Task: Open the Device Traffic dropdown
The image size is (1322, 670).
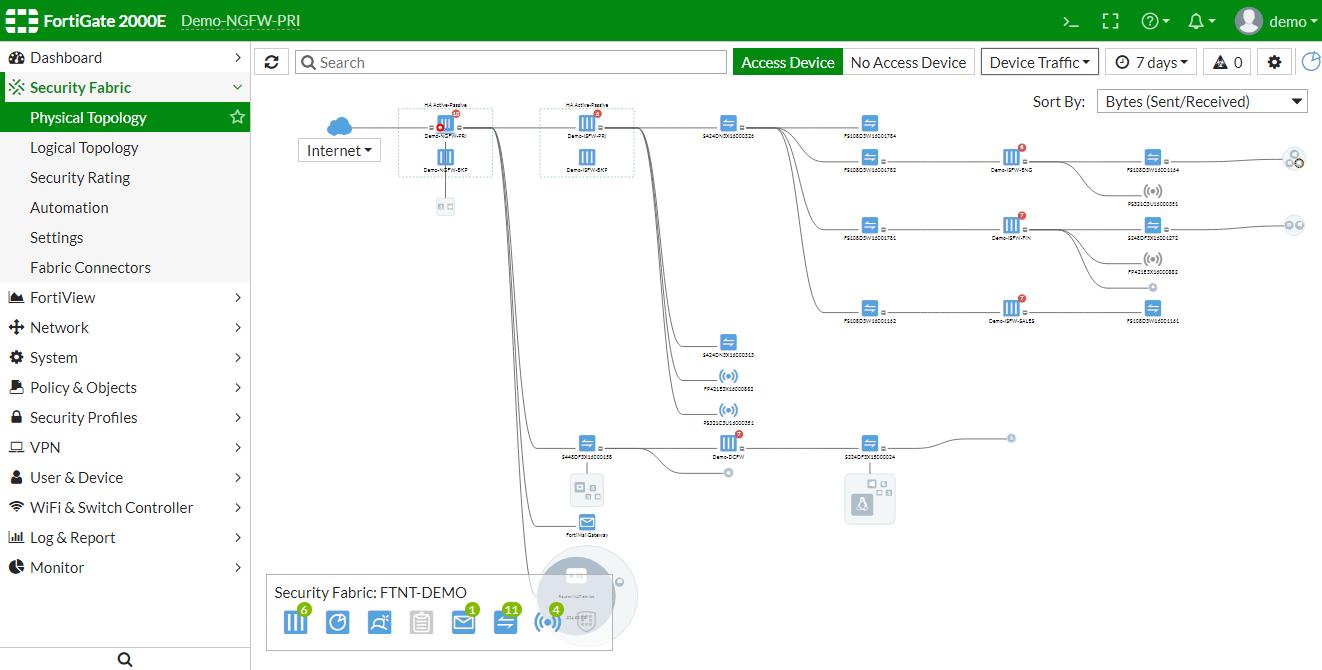Action: tap(1040, 62)
